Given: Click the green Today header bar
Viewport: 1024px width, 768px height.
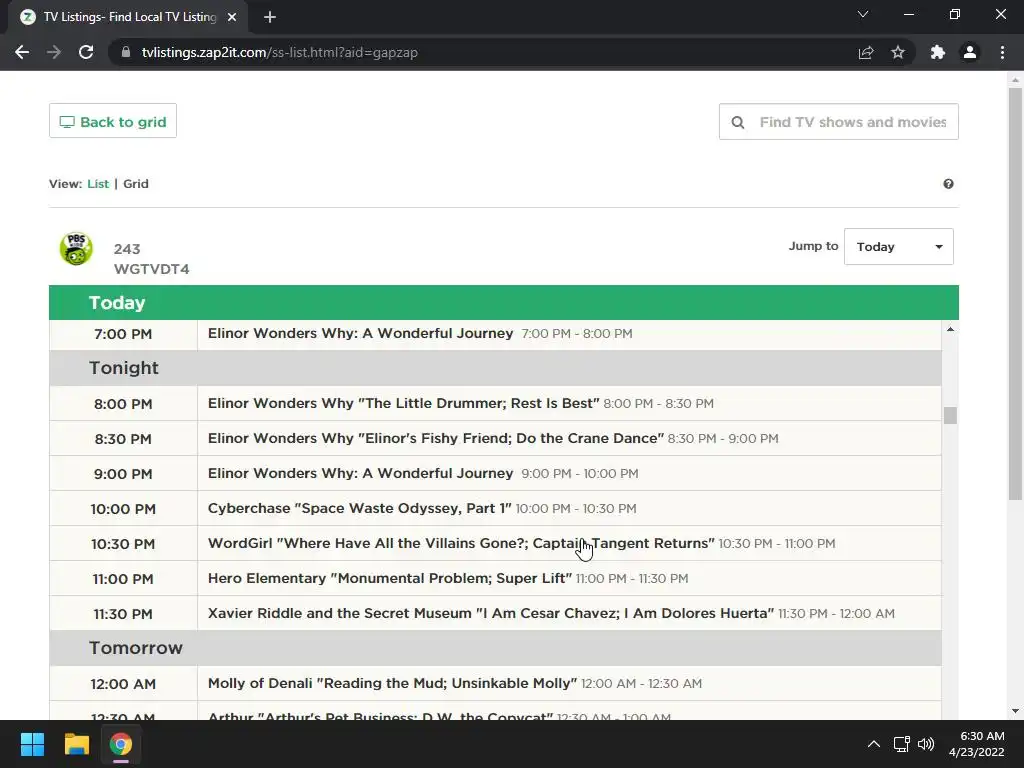Looking at the screenshot, I should pyautogui.click(x=504, y=302).
